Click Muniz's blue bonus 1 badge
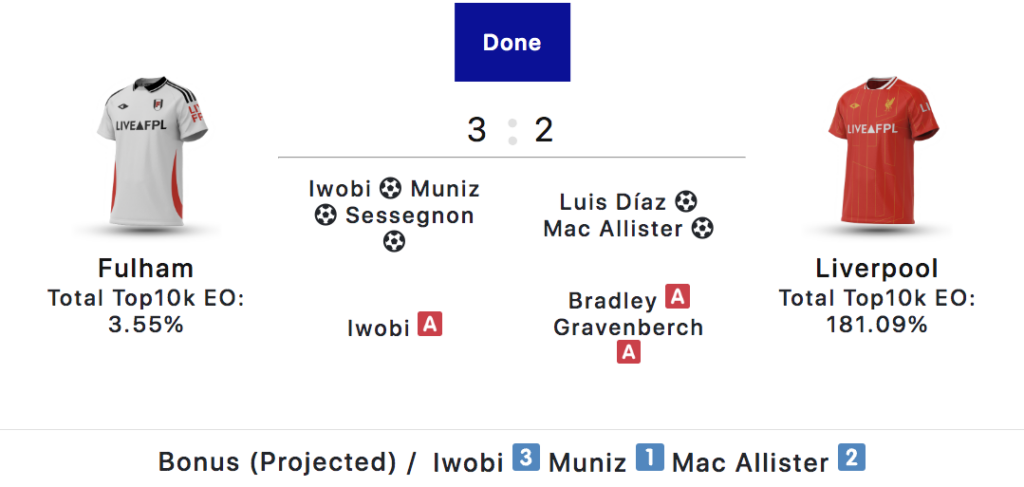The height and width of the screenshot is (487, 1024). 650,458
